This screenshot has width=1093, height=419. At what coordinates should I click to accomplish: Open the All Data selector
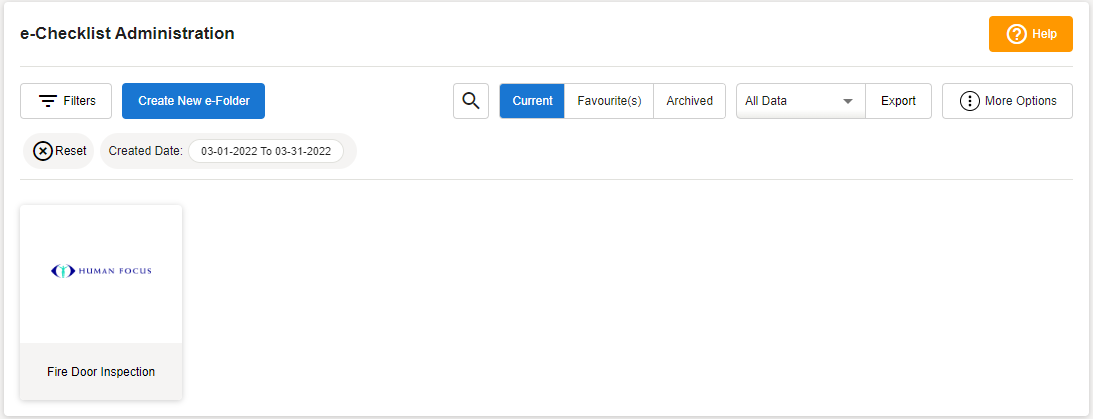pyautogui.click(x=790, y=101)
